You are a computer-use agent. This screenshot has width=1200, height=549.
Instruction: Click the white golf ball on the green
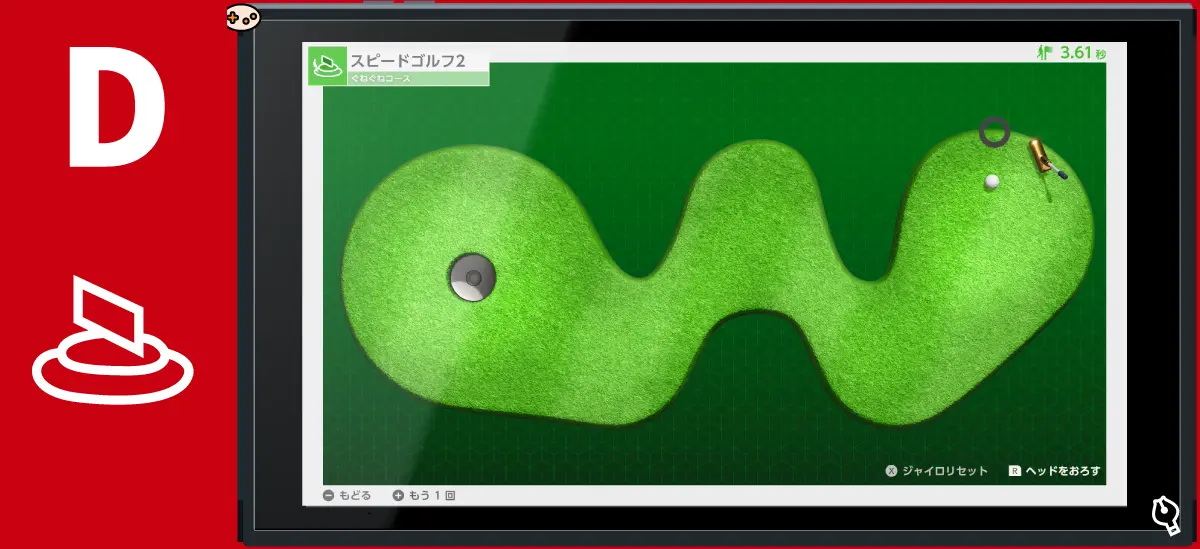click(x=992, y=182)
